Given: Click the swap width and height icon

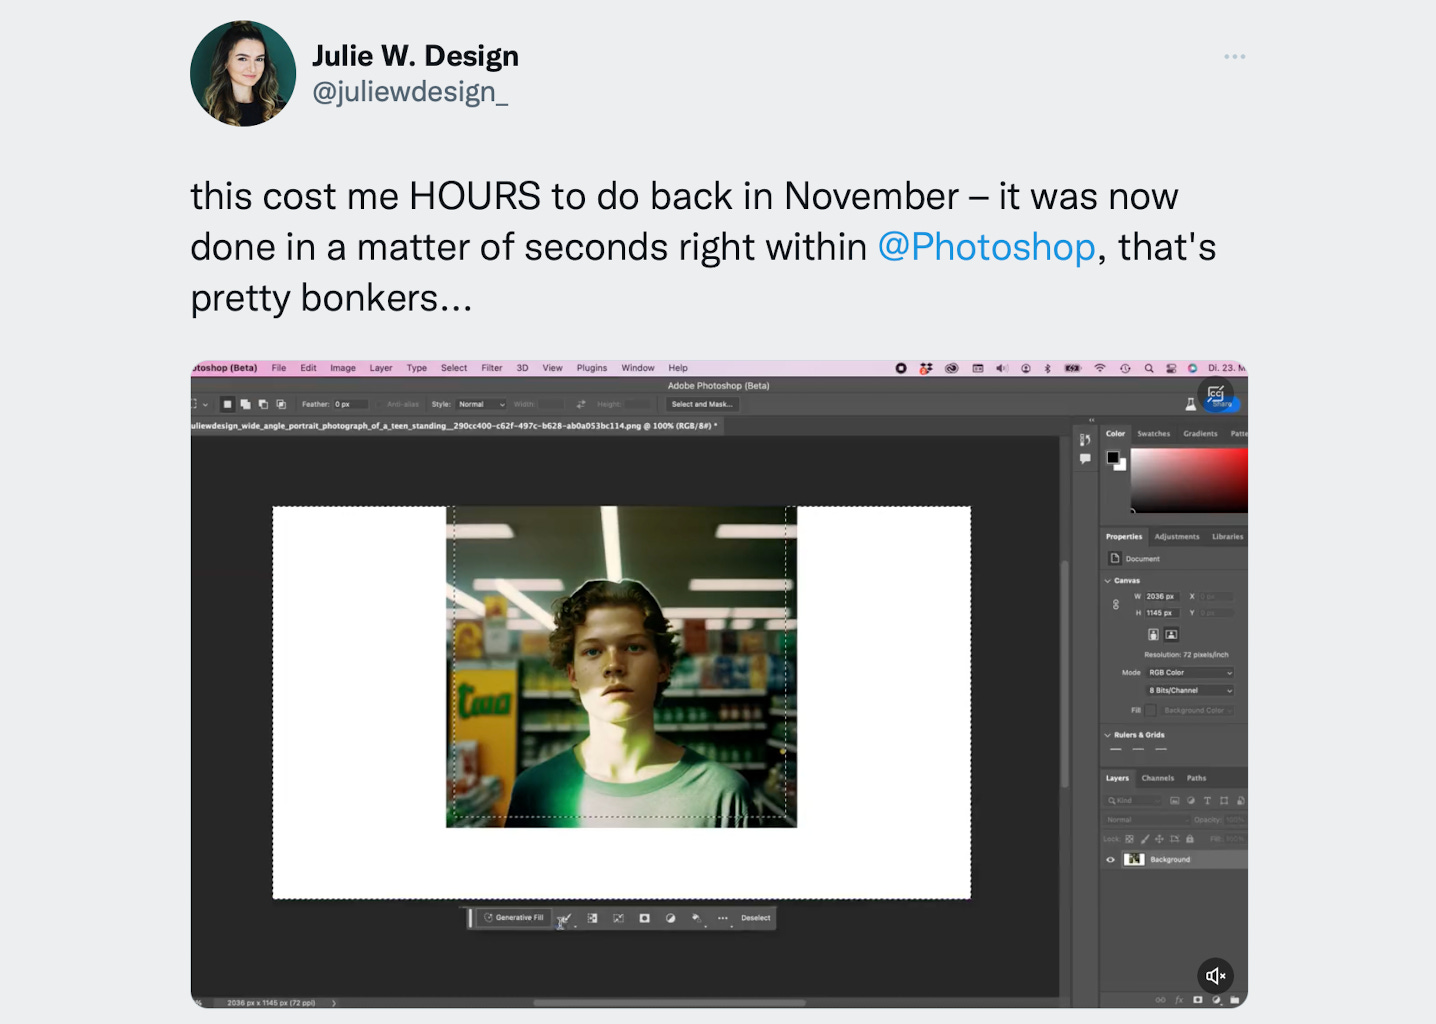Looking at the screenshot, I should (x=580, y=404).
